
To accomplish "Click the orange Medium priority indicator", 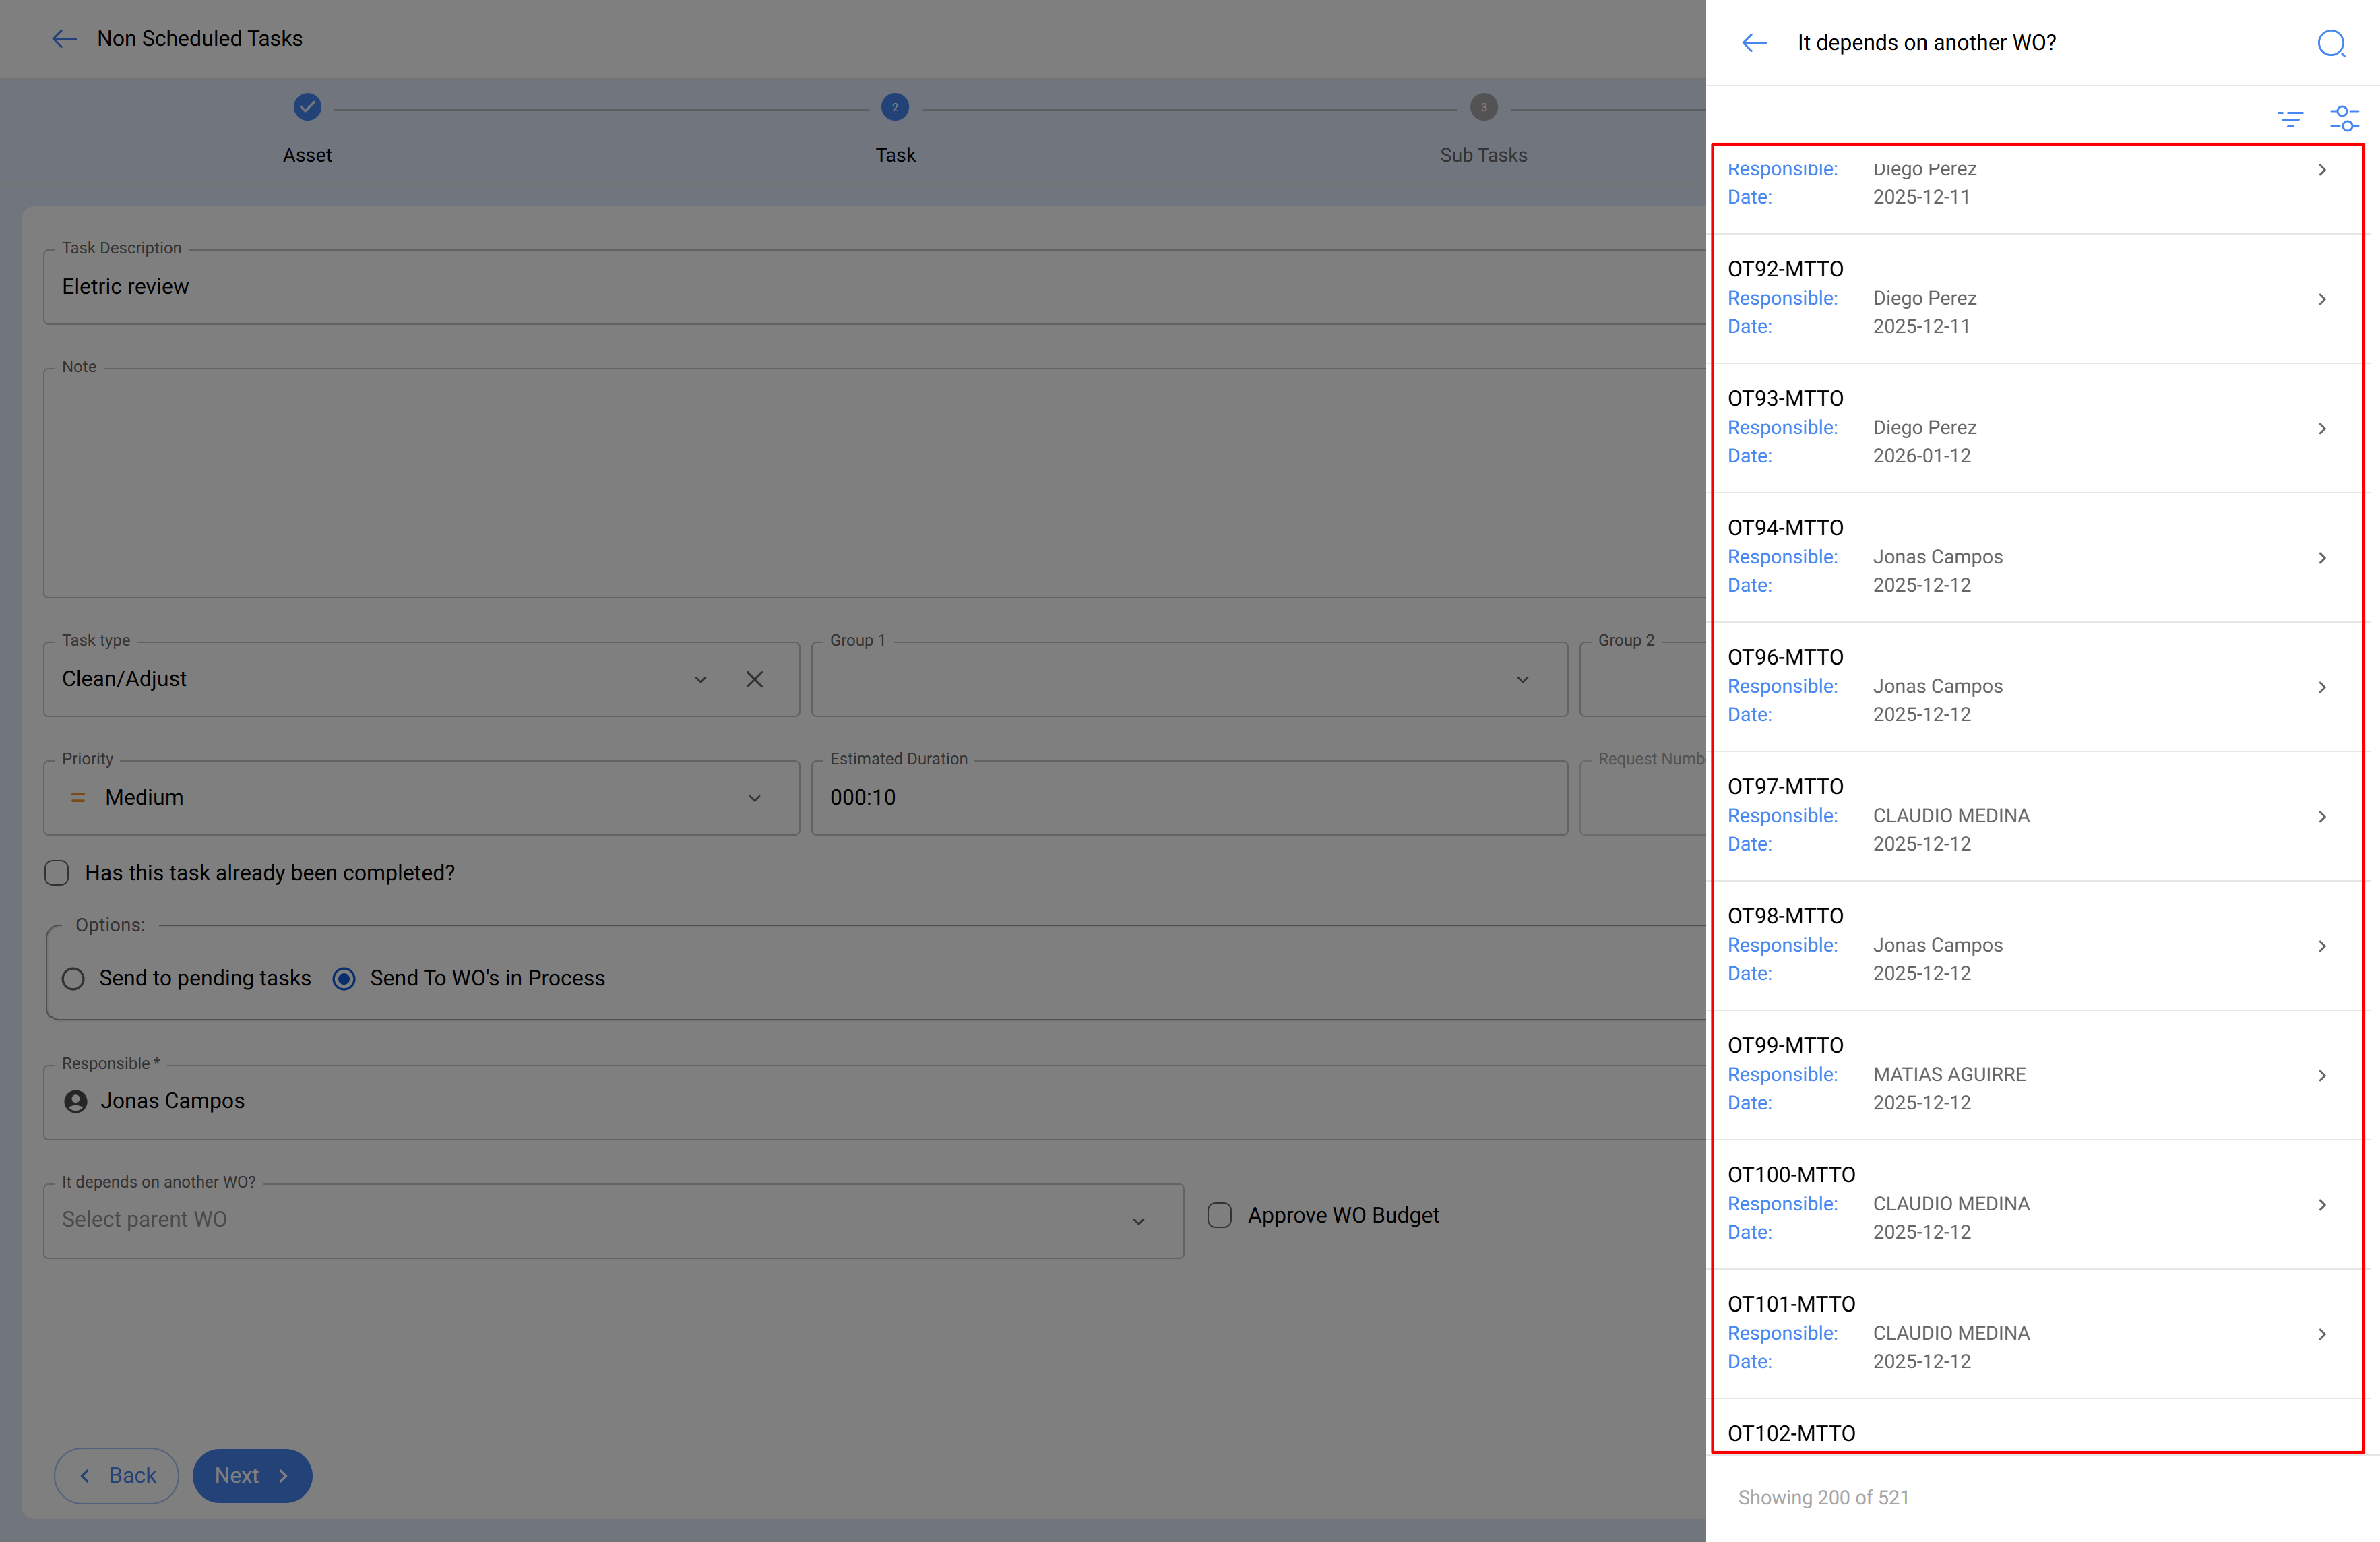I will [x=78, y=797].
